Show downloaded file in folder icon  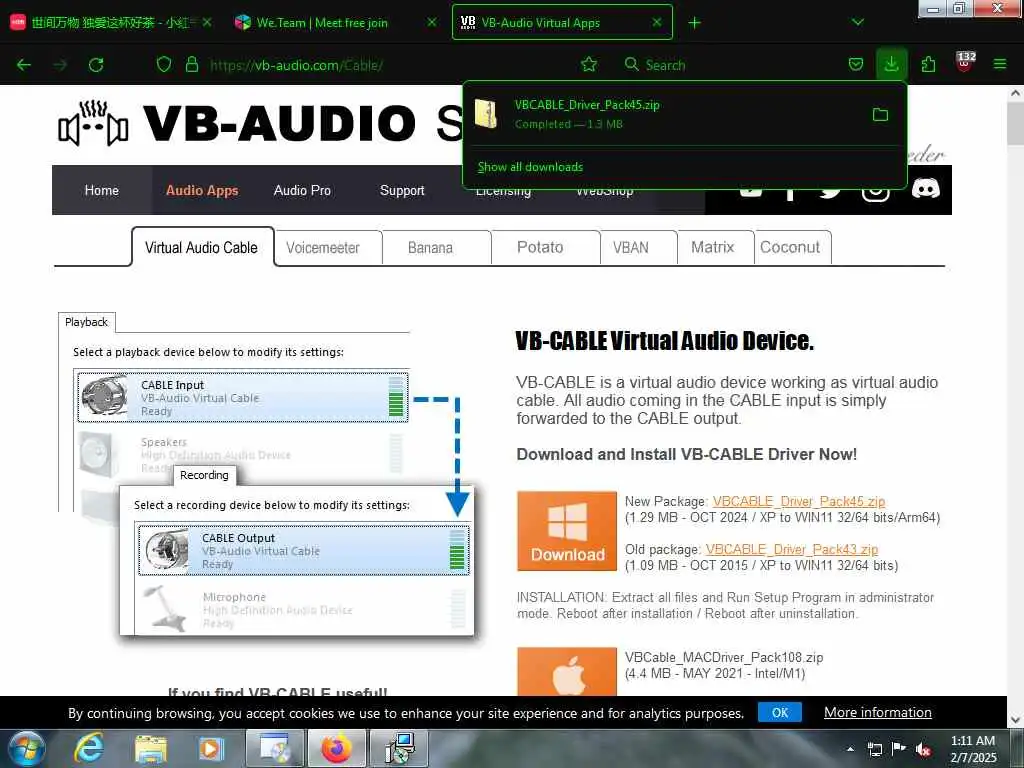(x=880, y=115)
